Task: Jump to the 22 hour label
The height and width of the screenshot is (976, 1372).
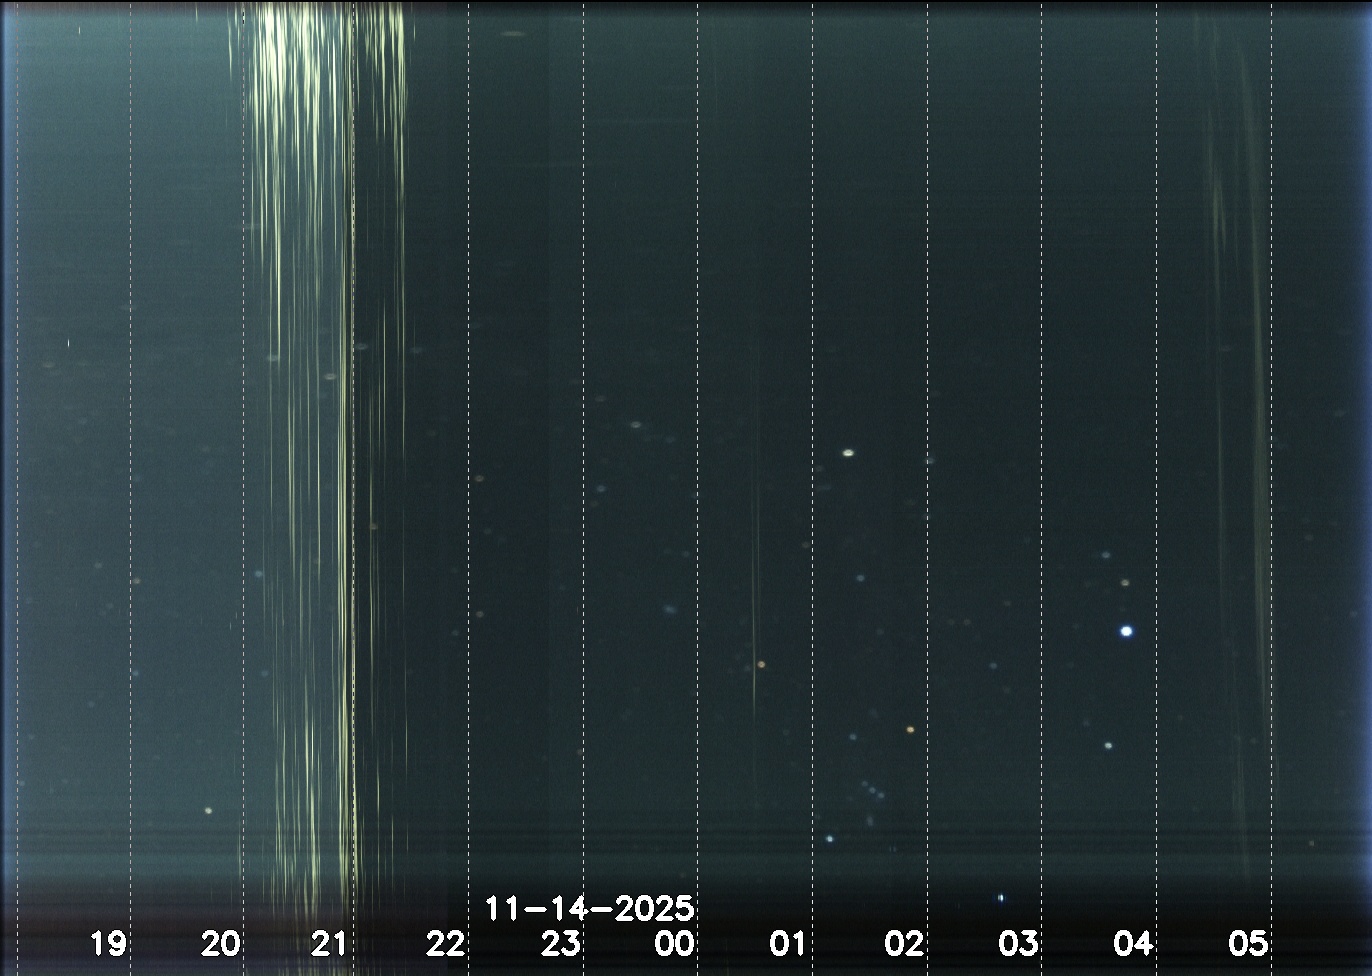Action: click(x=445, y=943)
